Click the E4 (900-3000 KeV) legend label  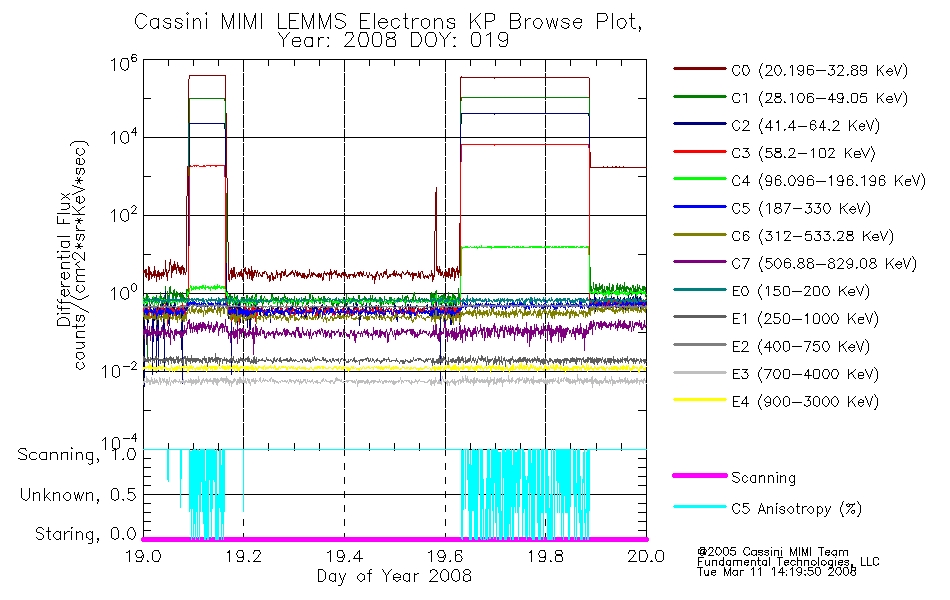coord(805,402)
